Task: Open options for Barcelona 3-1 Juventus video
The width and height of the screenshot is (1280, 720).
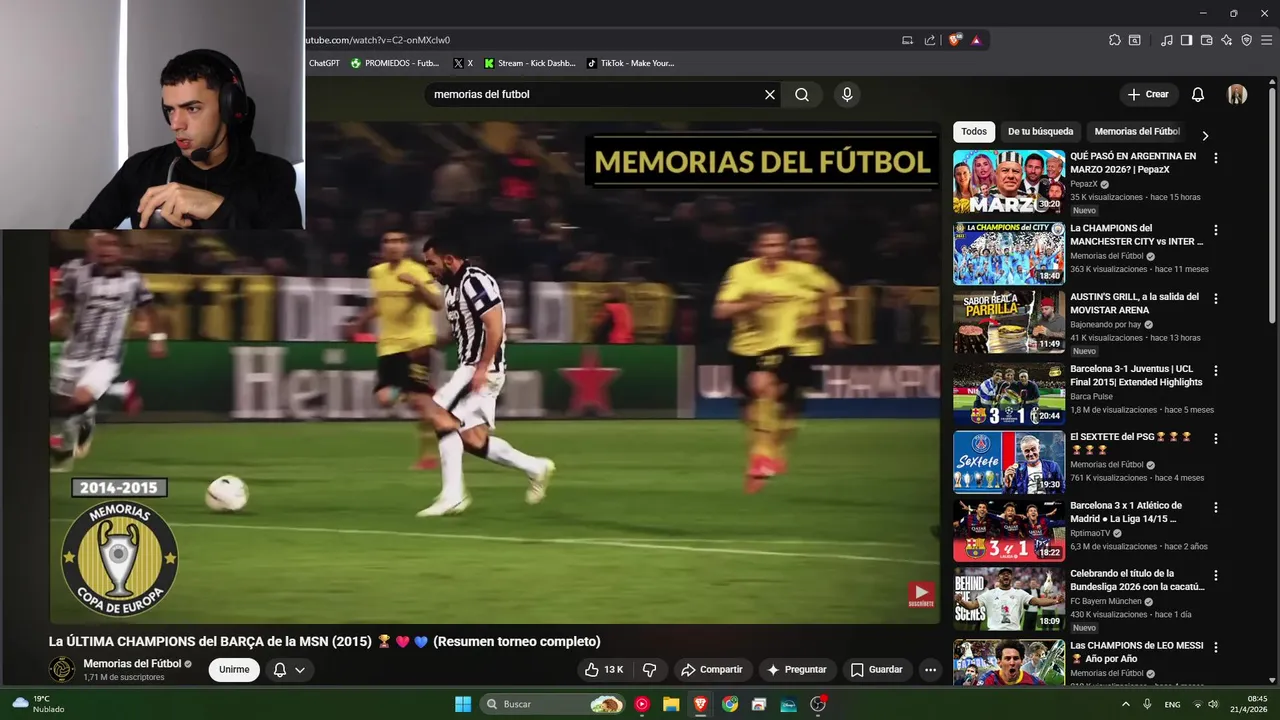Action: 1216,370
